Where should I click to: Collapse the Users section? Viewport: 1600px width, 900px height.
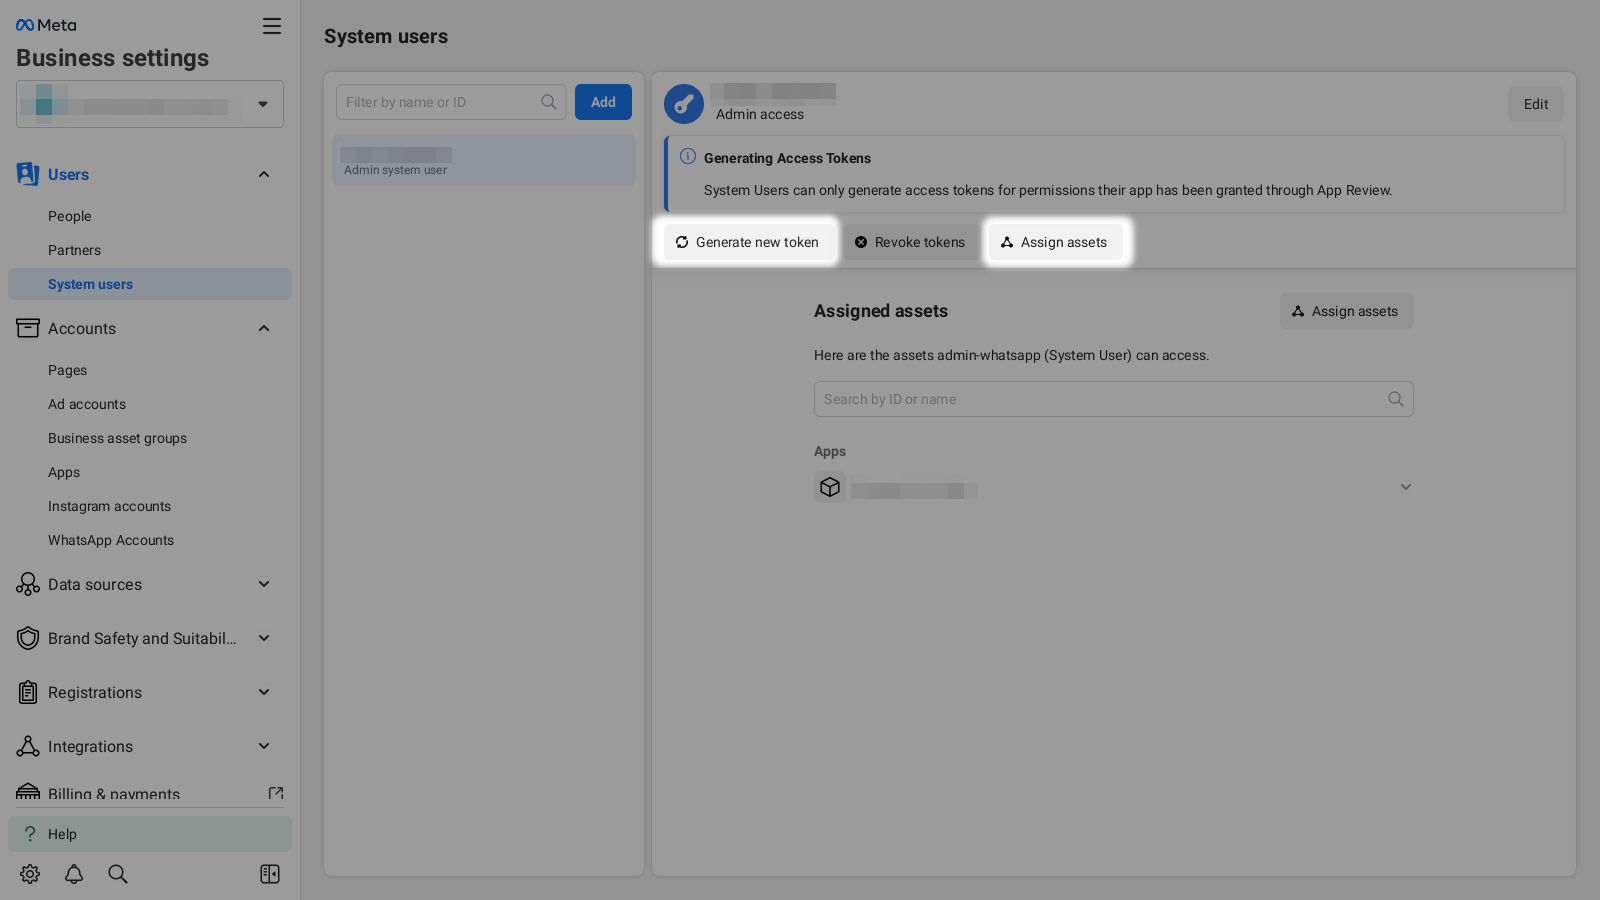tap(264, 174)
